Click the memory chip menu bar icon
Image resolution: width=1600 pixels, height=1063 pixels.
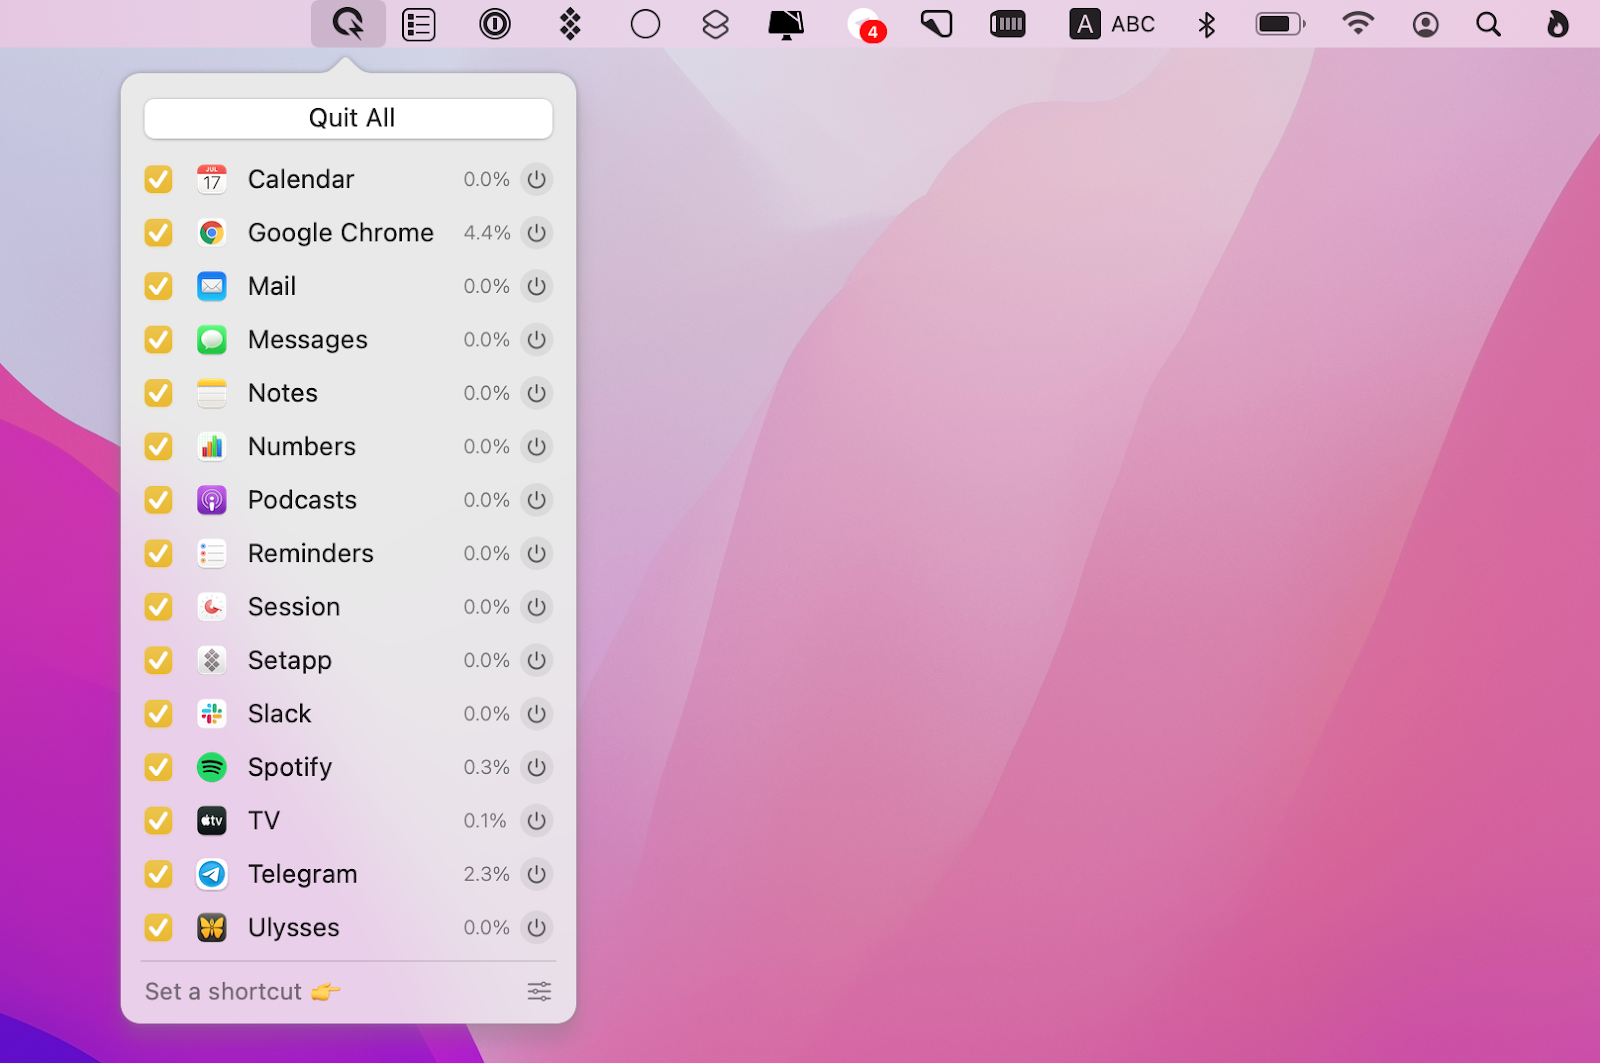[x=1007, y=24]
